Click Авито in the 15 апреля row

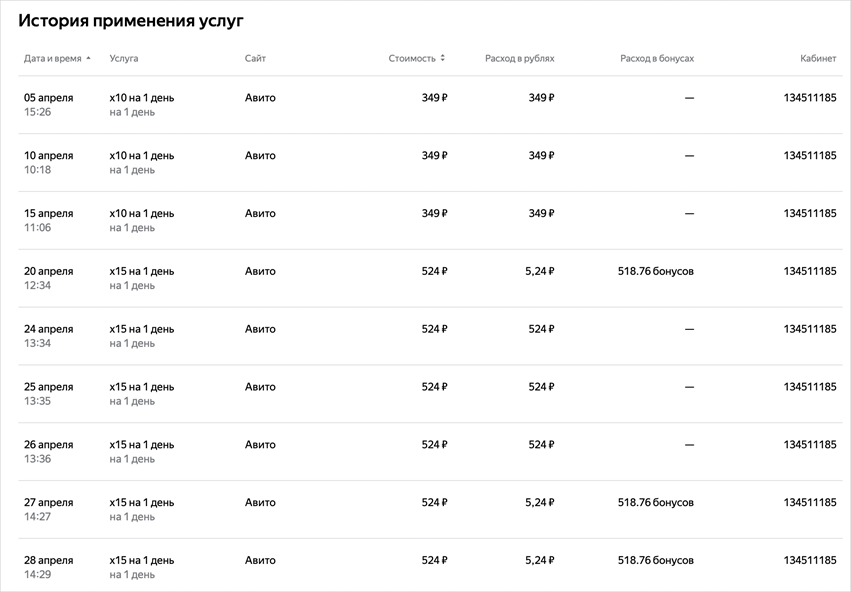point(260,213)
